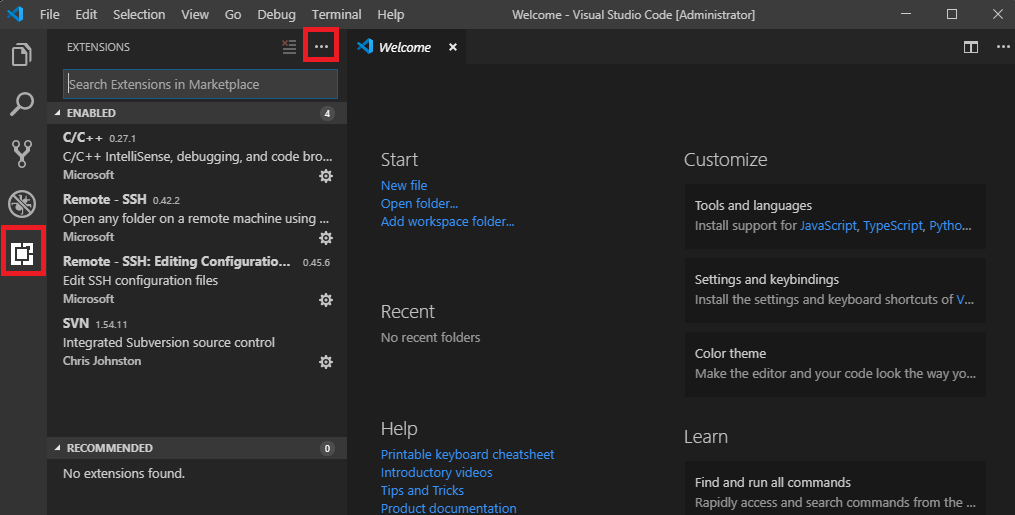Click Find and run all commands card
Viewport: 1015px width, 515px height.
click(x=835, y=488)
